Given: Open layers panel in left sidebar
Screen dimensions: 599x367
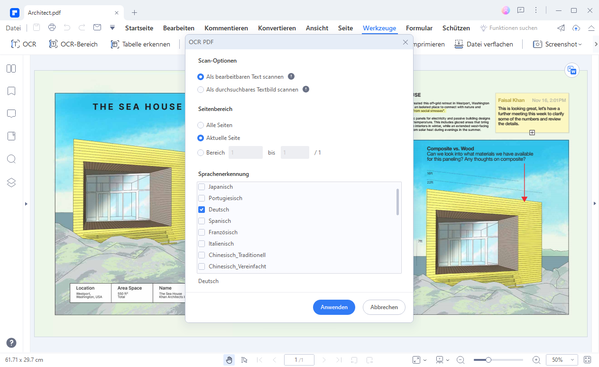Looking at the screenshot, I should (11, 182).
